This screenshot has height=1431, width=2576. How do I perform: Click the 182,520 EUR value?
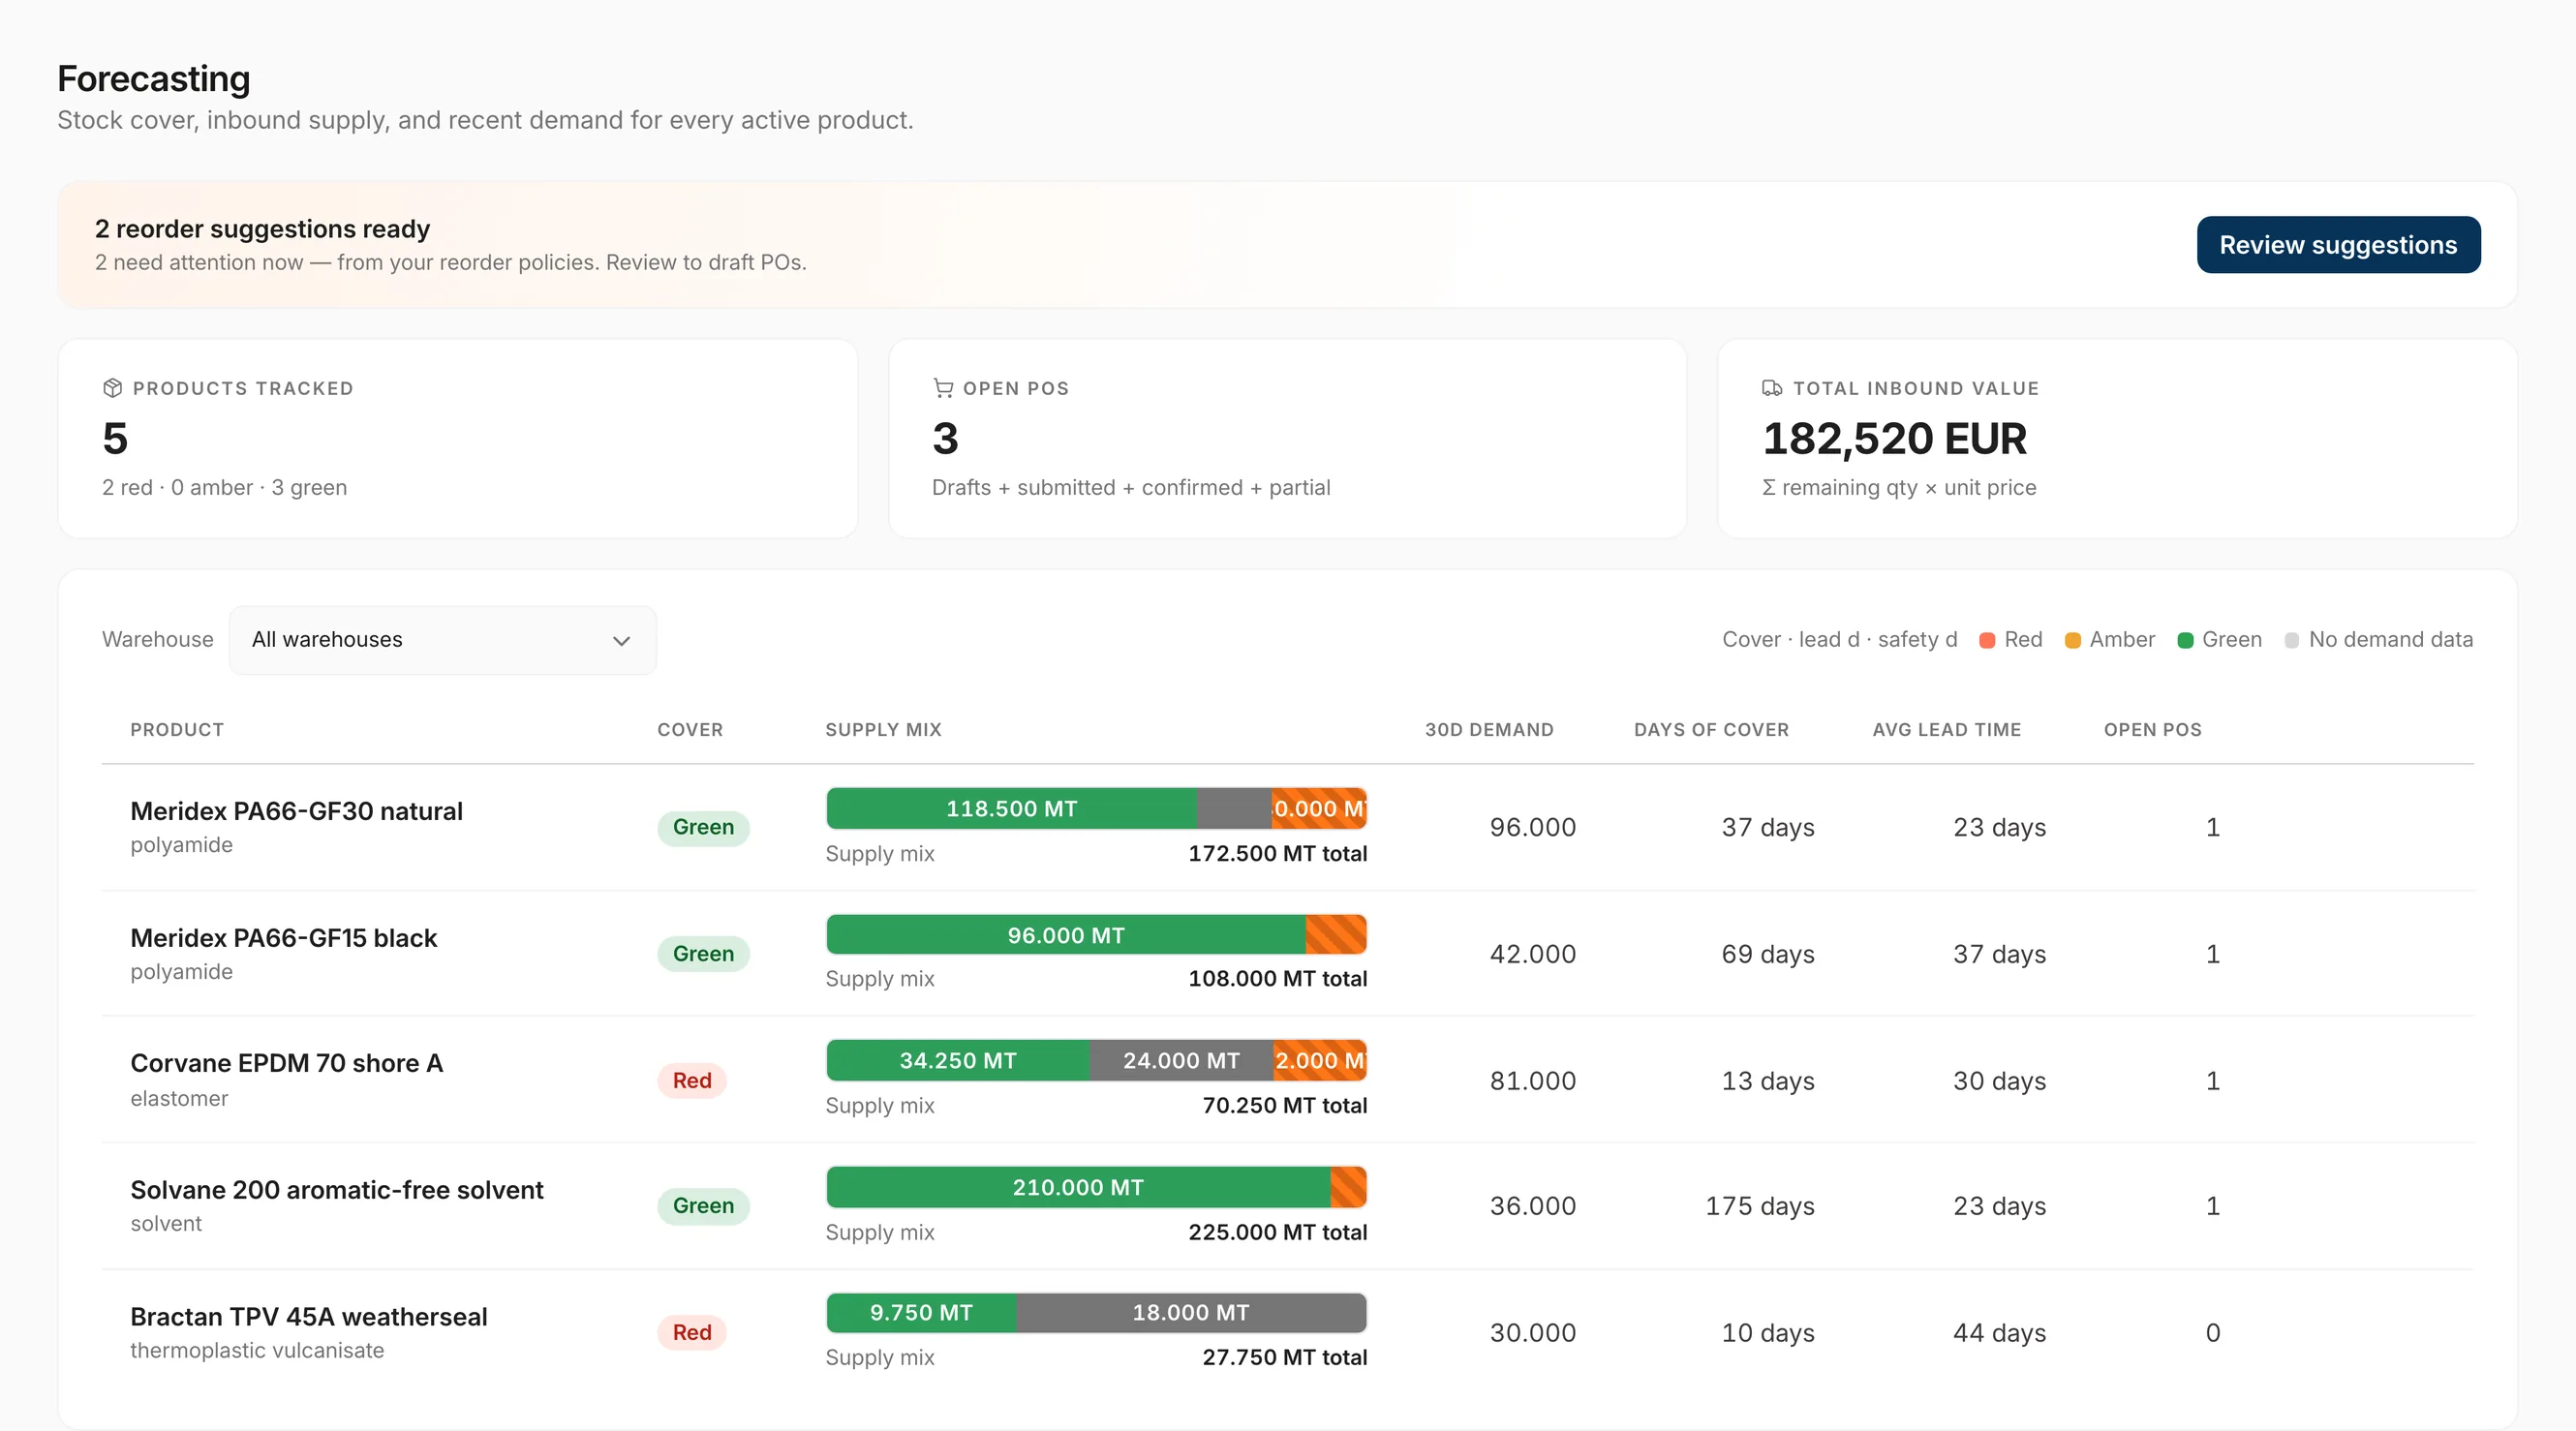point(1894,439)
